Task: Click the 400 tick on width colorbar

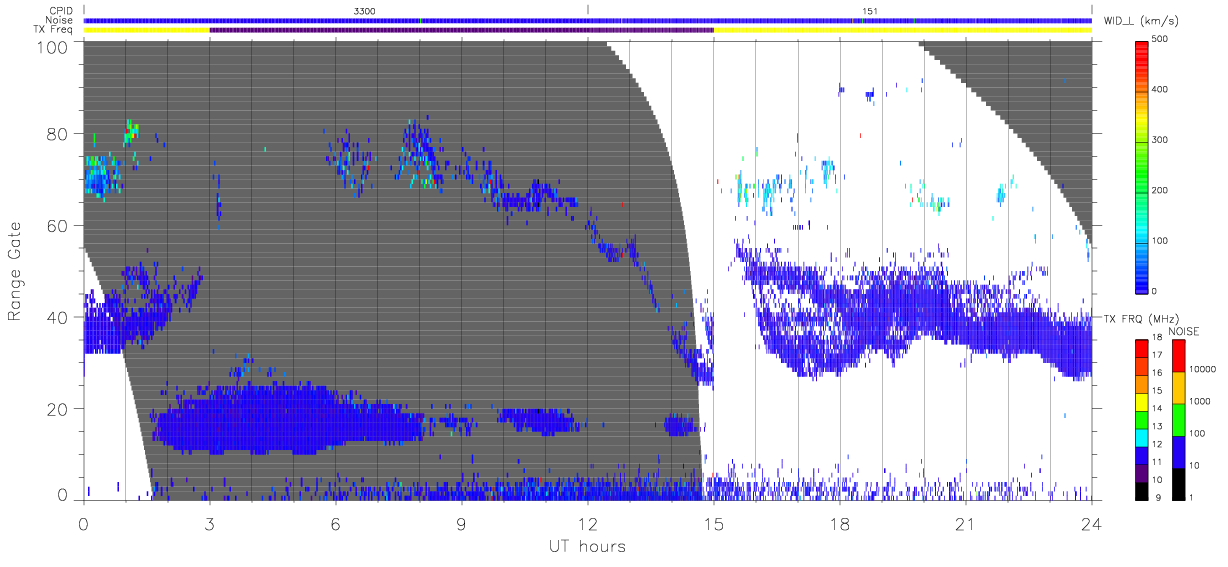Action: (x=1161, y=89)
